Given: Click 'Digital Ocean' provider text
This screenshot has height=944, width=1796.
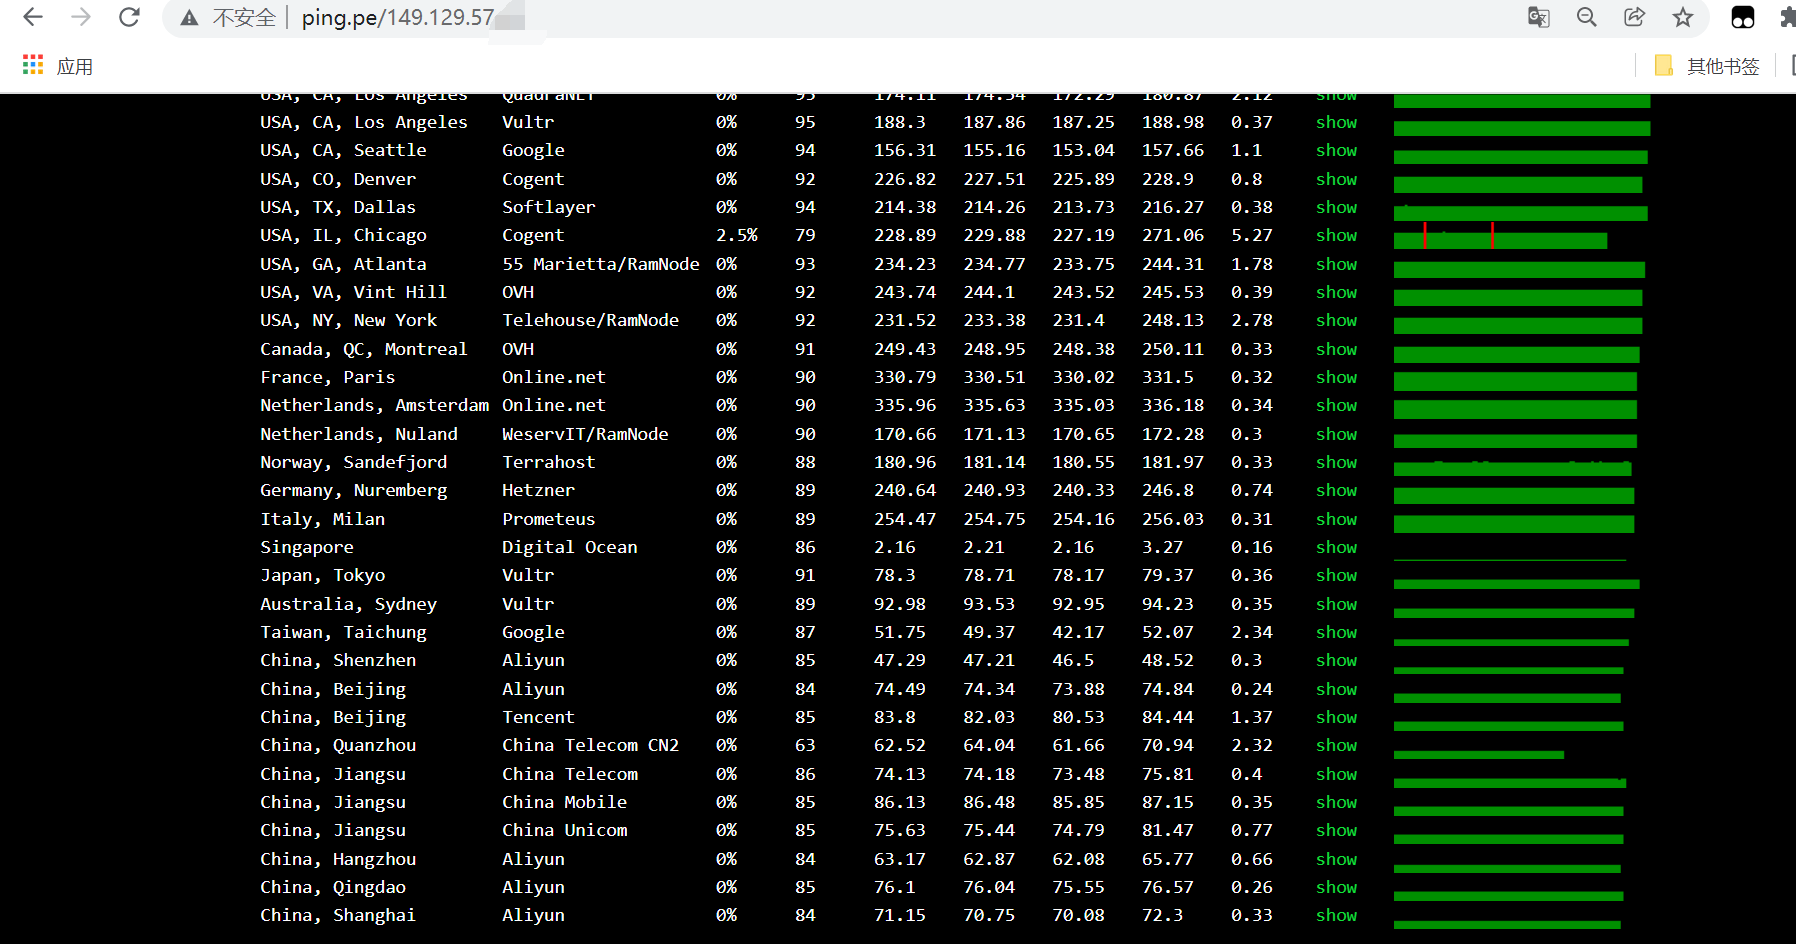Looking at the screenshot, I should (569, 547).
